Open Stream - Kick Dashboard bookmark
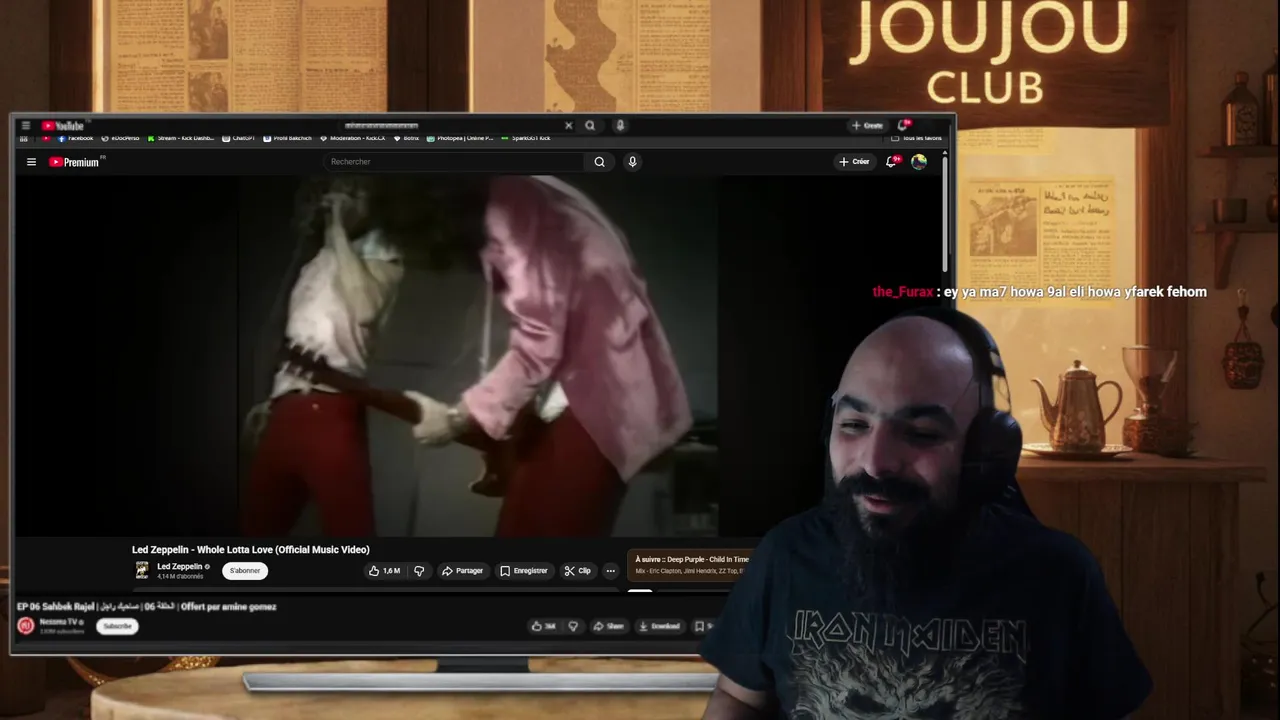 (x=181, y=138)
